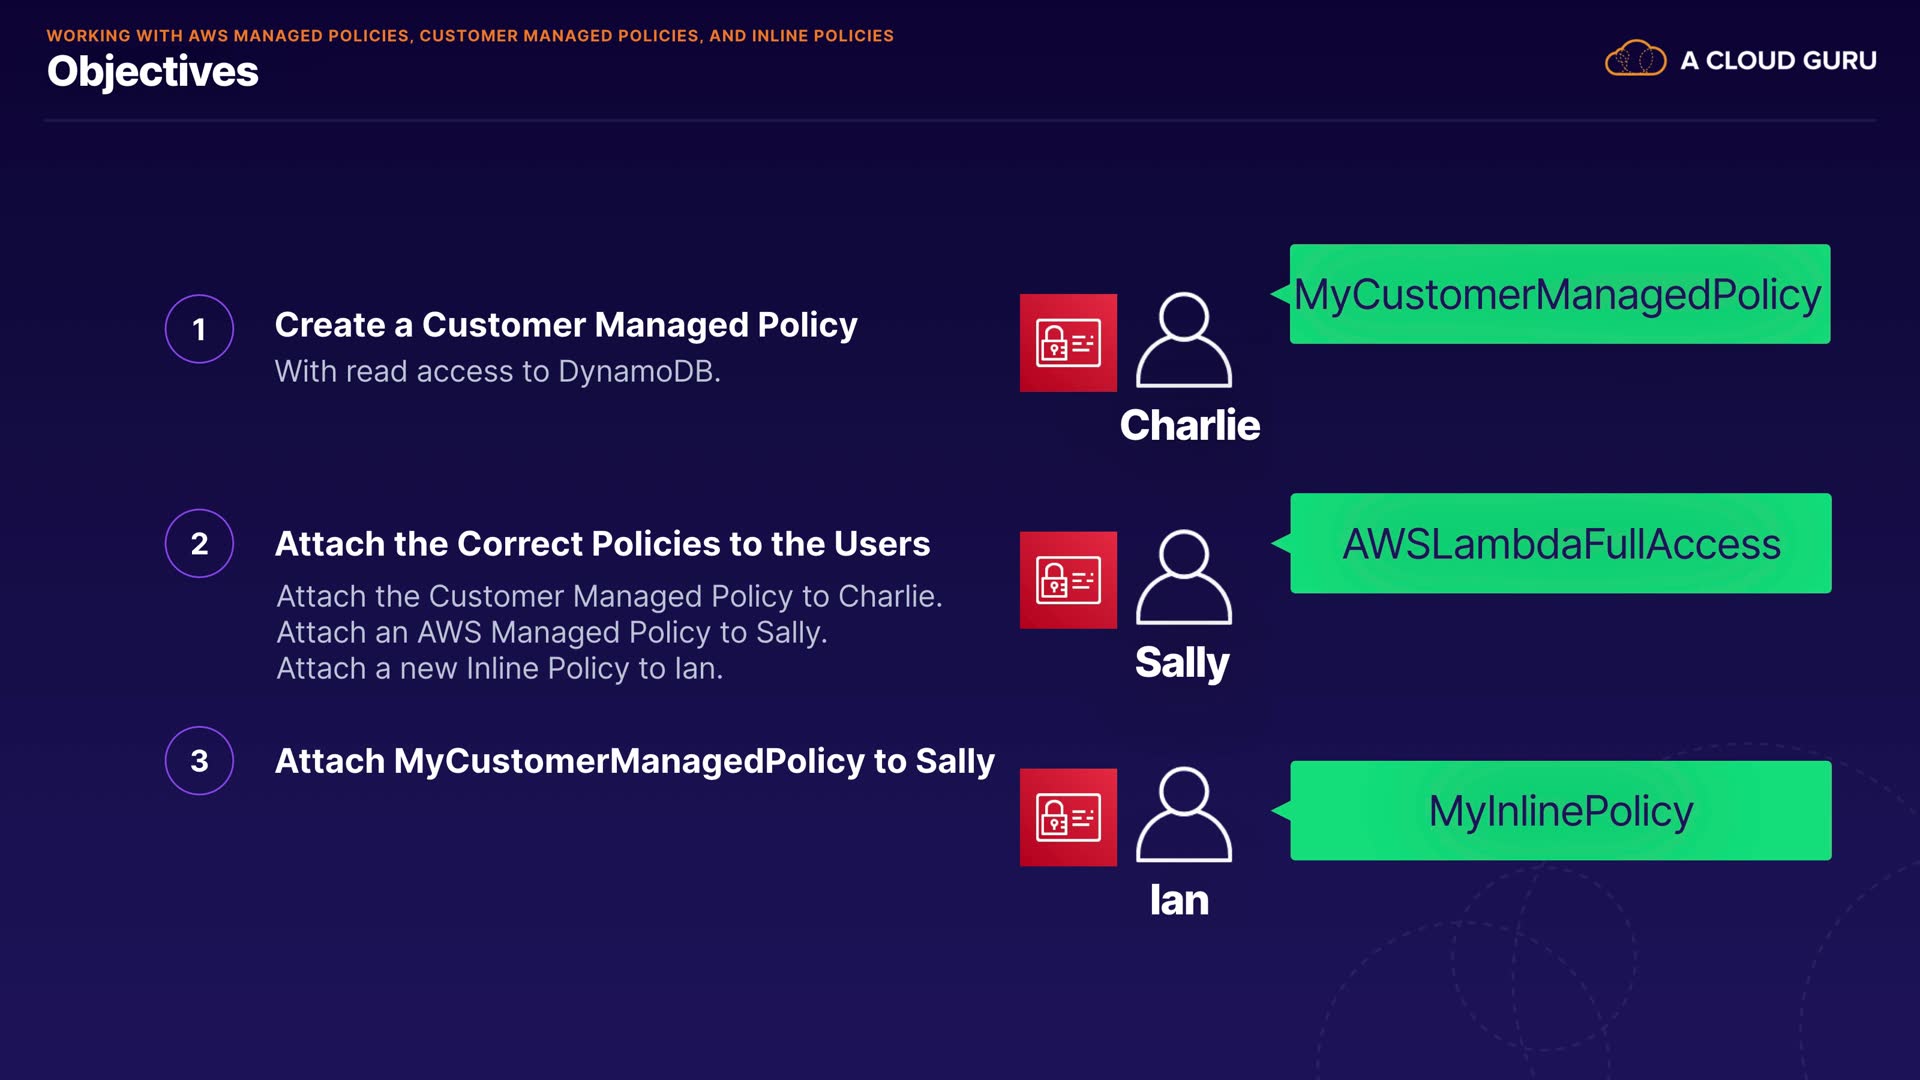Click 'Attach the Correct Policies to the Users' heading
The height and width of the screenshot is (1080, 1920).
click(x=602, y=543)
